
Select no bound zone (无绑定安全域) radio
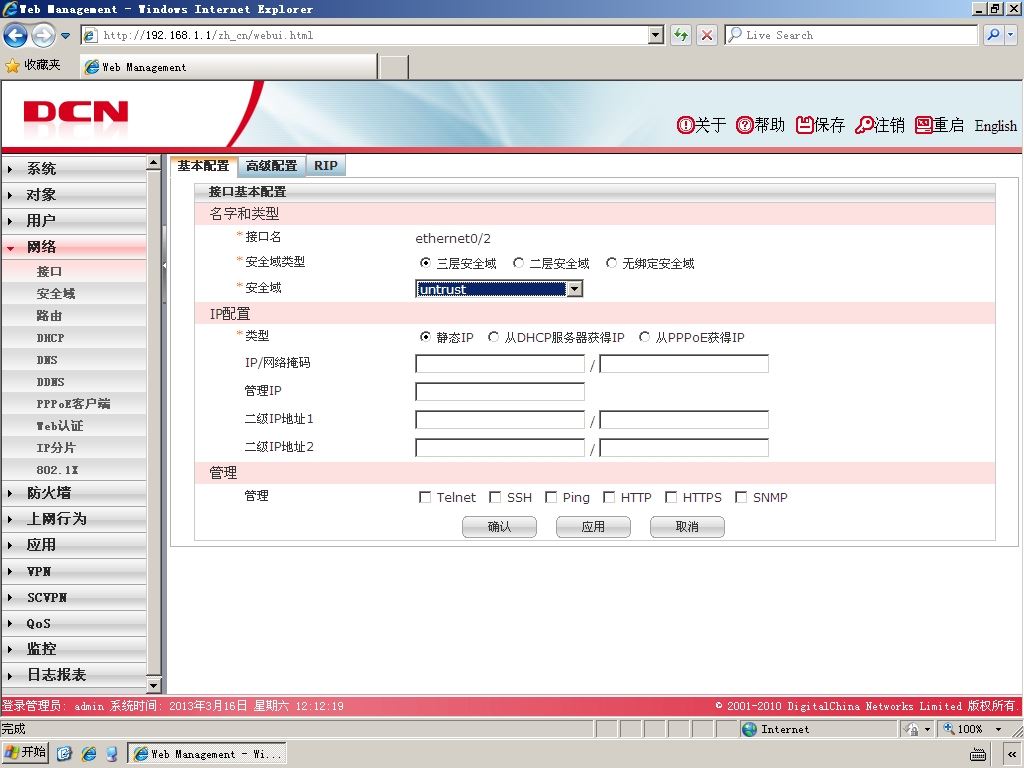point(611,263)
